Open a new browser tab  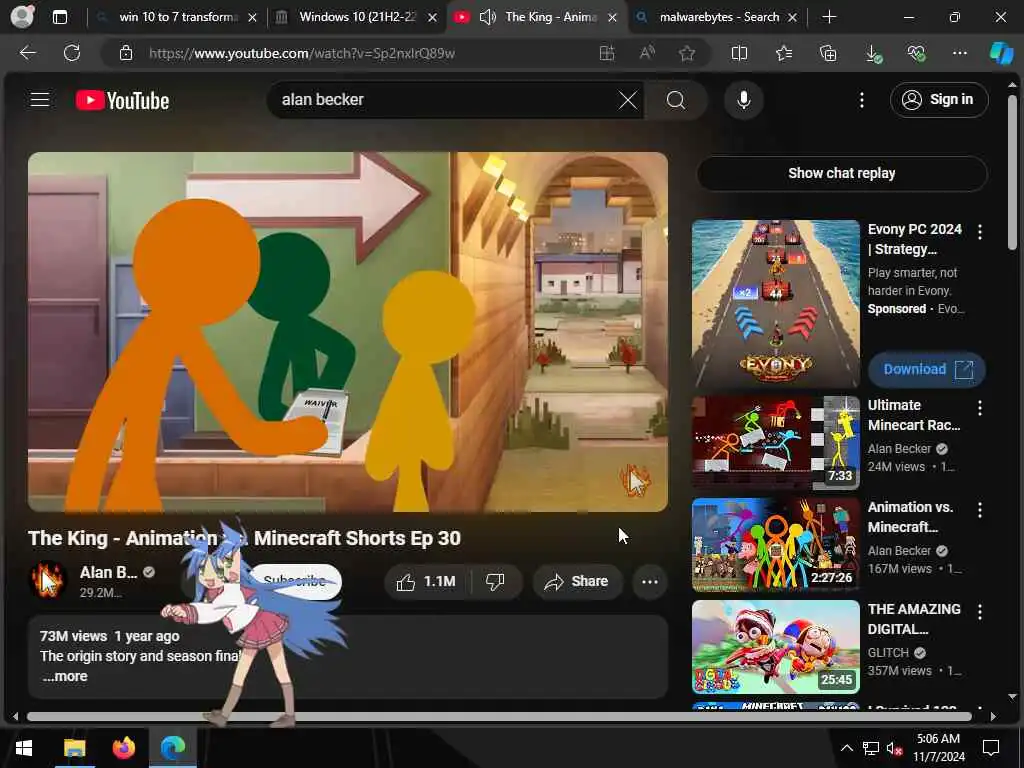click(829, 17)
